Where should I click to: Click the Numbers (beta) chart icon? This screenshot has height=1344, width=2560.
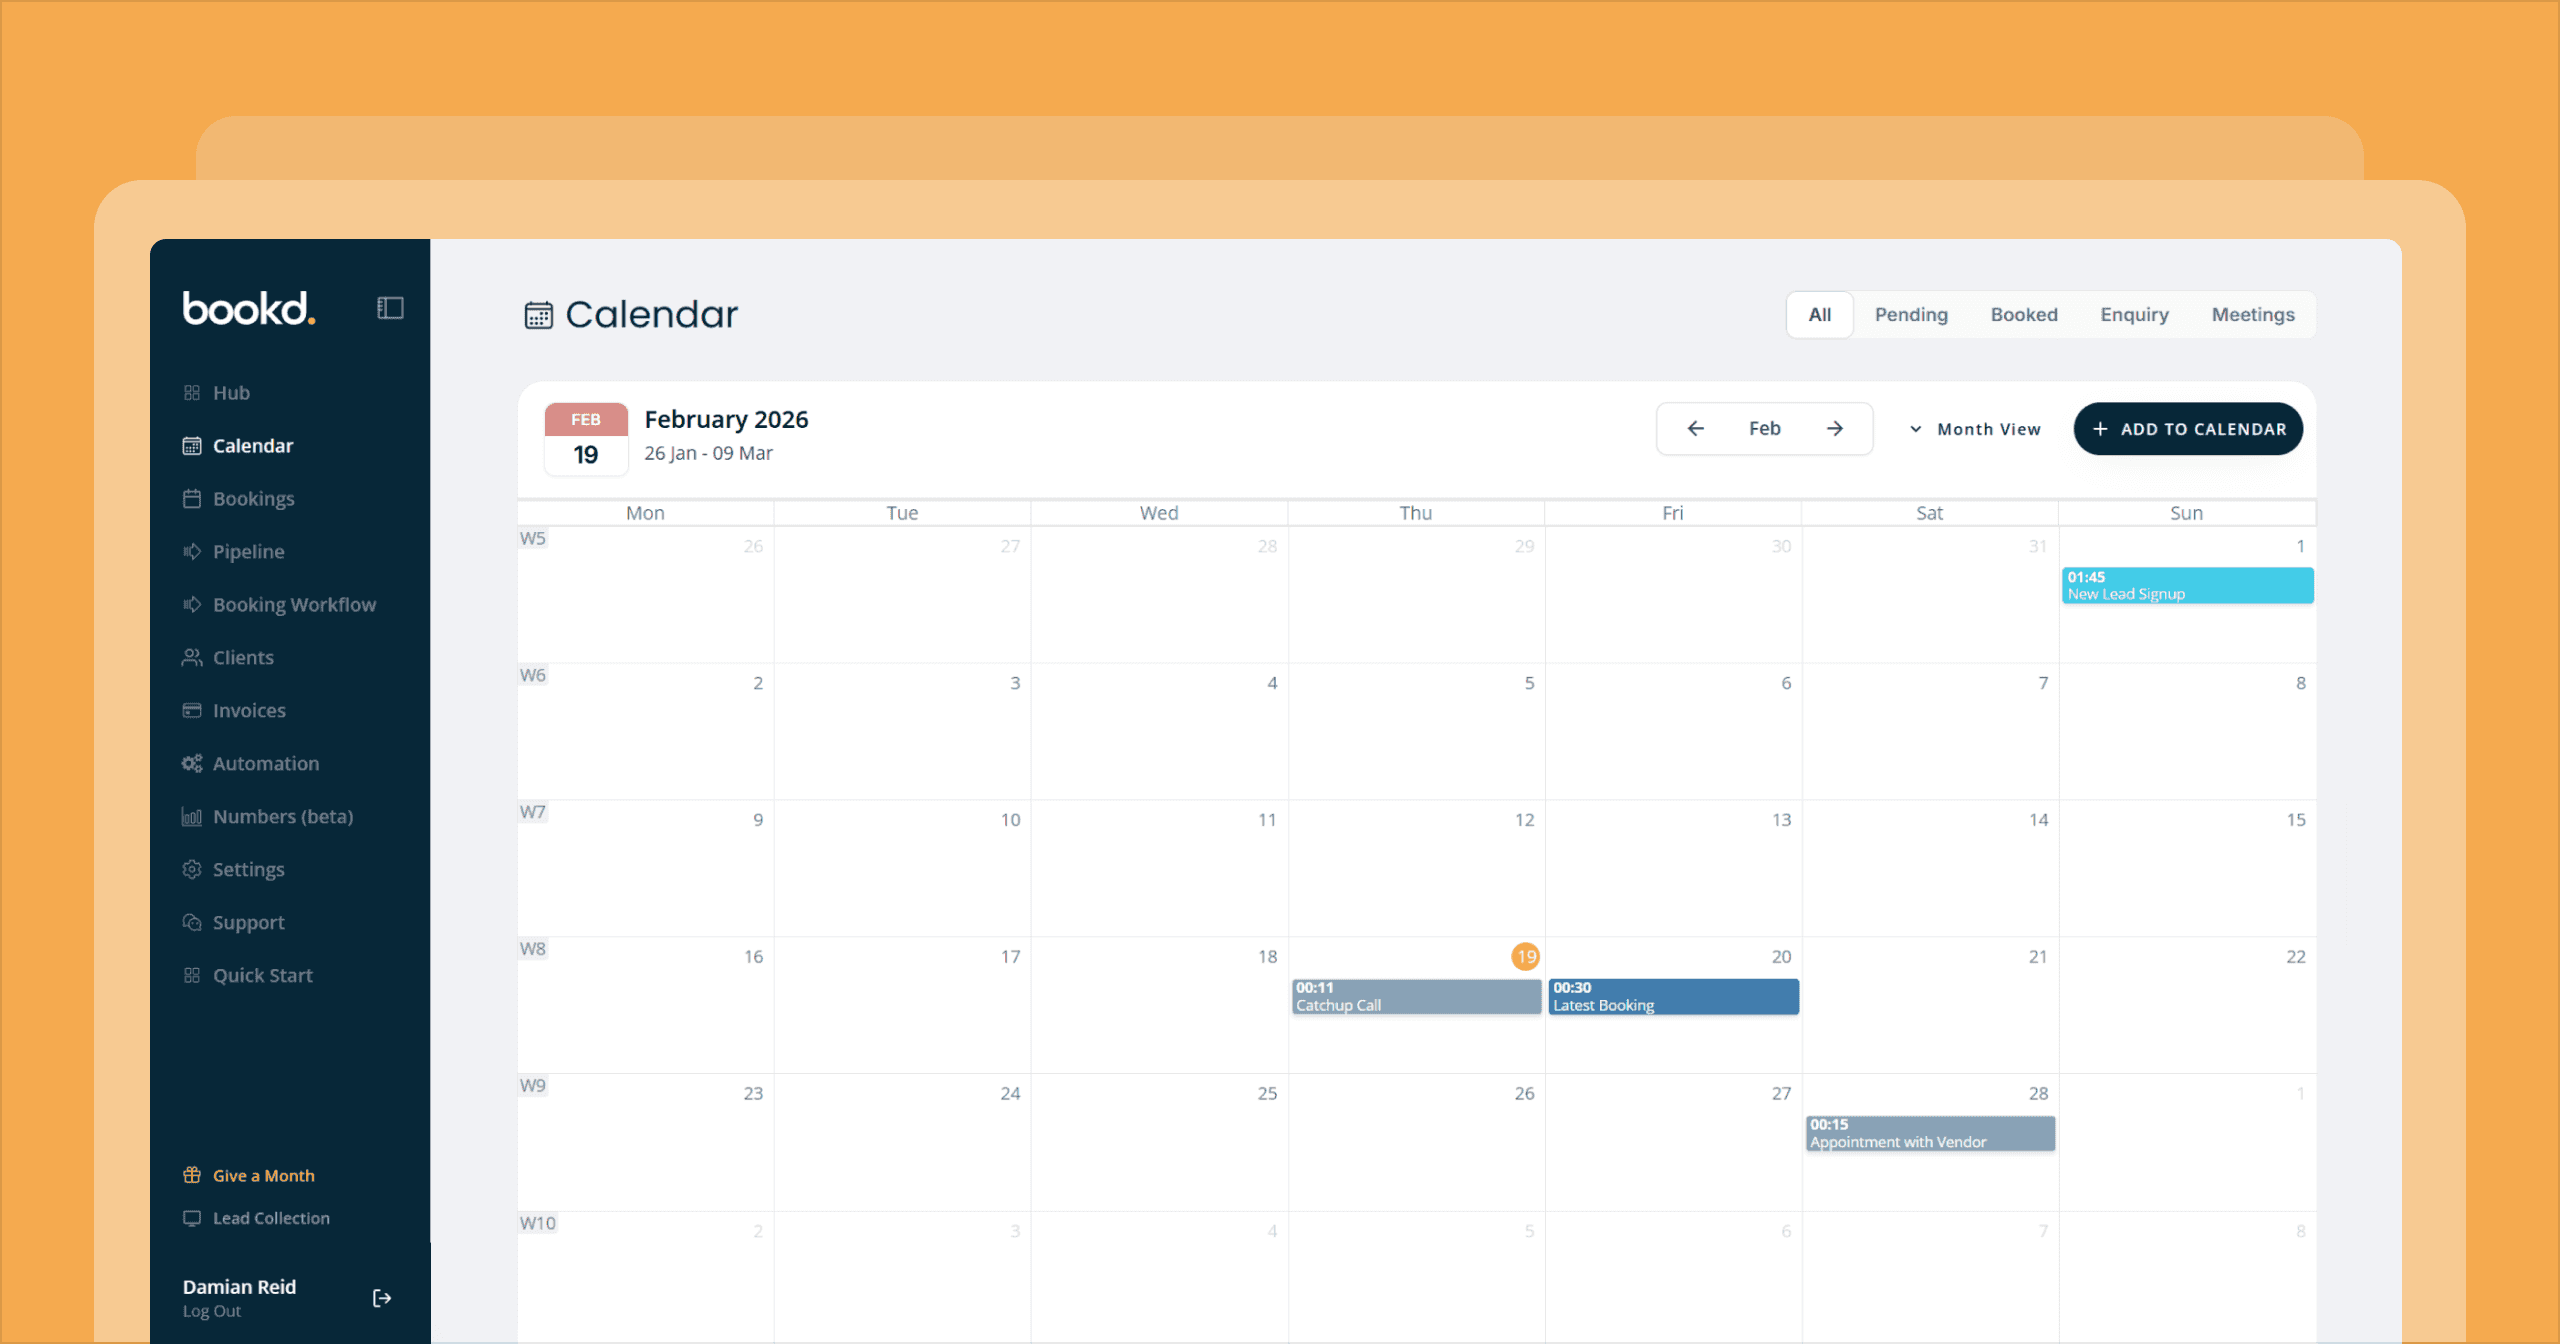coord(192,817)
